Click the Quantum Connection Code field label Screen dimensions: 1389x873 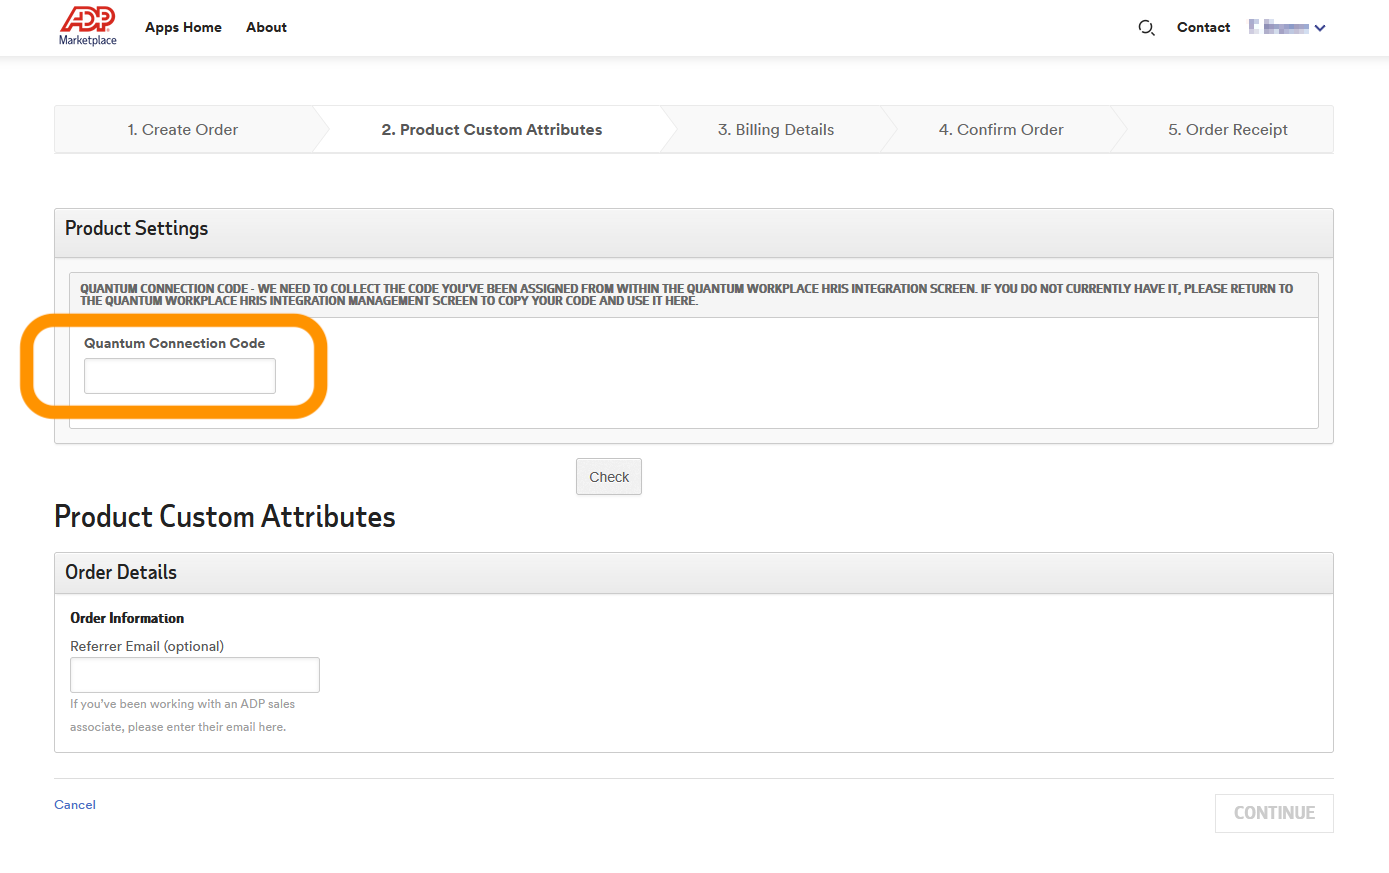[174, 343]
